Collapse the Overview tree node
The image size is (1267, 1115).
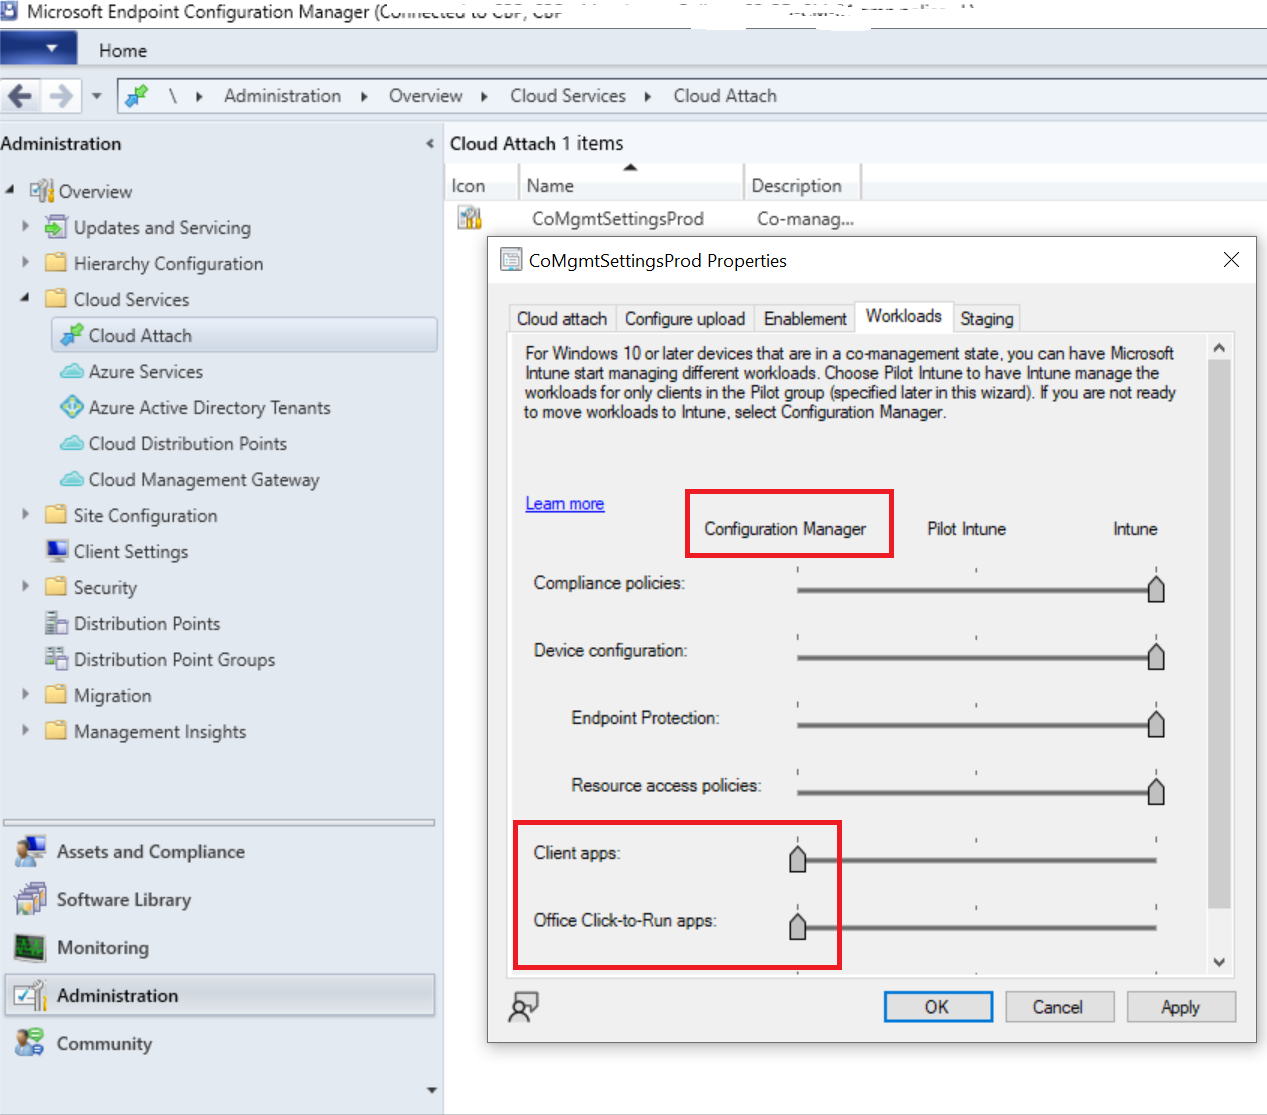(x=10, y=190)
